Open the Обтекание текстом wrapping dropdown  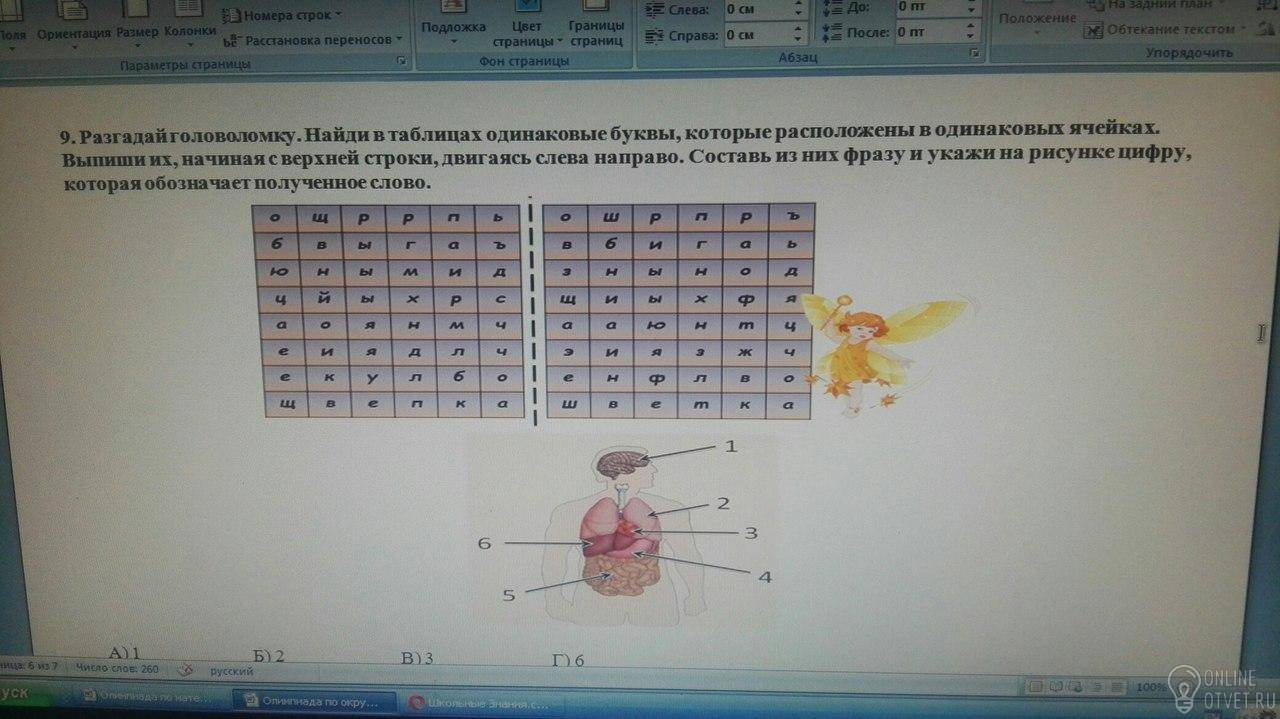1161,30
